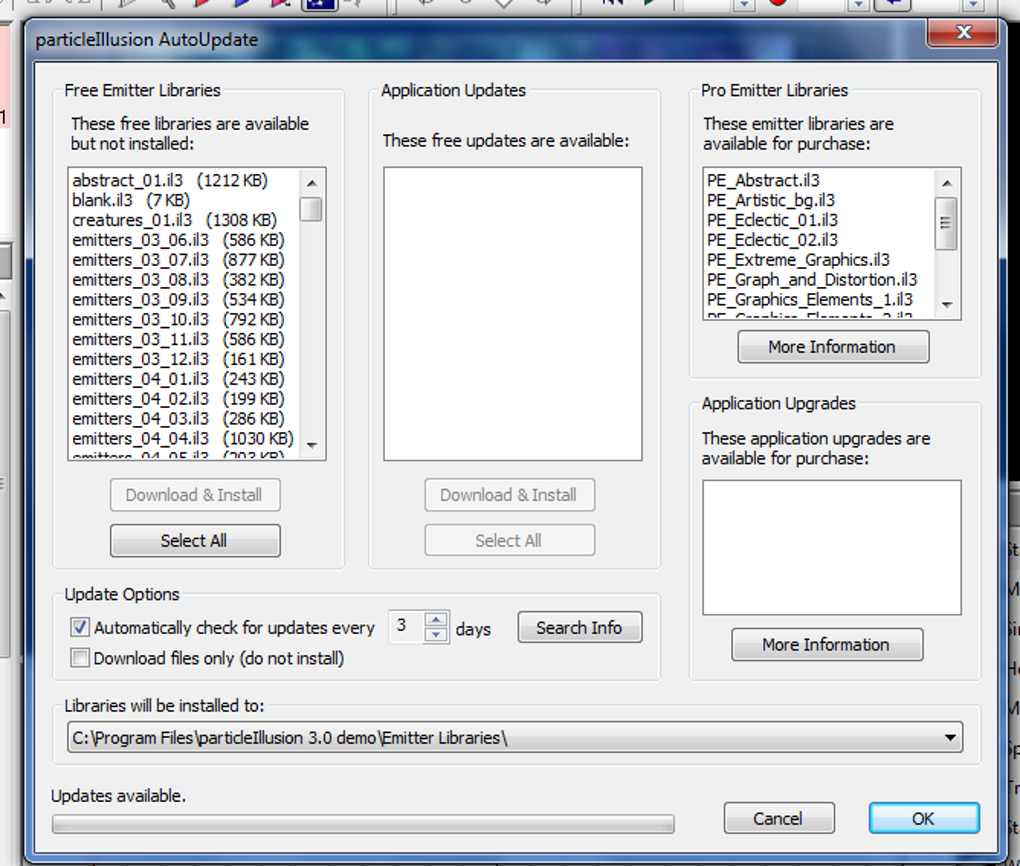
Task: Select PE_Graphics_Elements_1.il3 in Pro libraries
Action: [810, 299]
